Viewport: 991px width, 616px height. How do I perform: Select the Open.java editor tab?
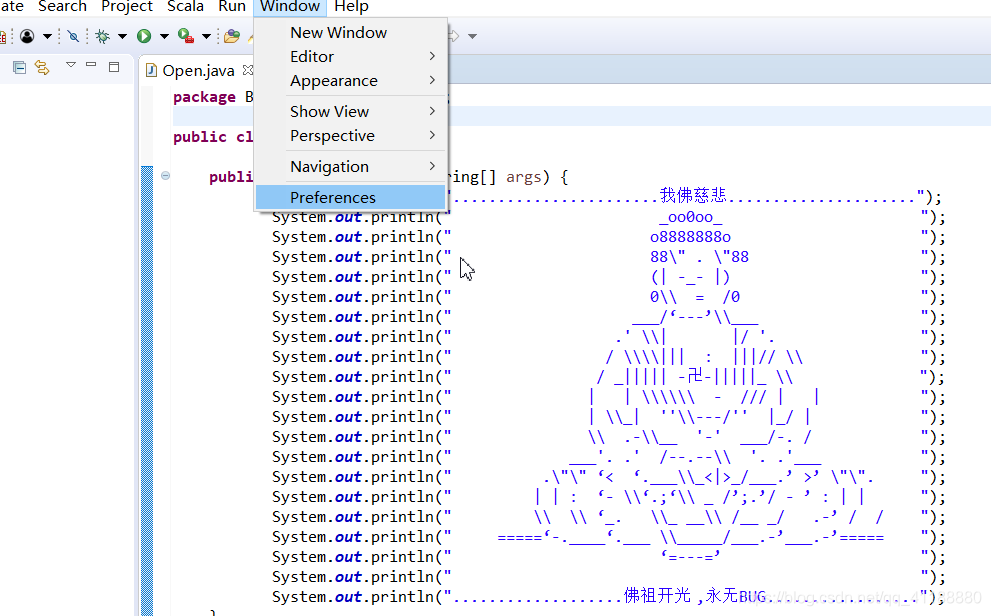coord(198,70)
